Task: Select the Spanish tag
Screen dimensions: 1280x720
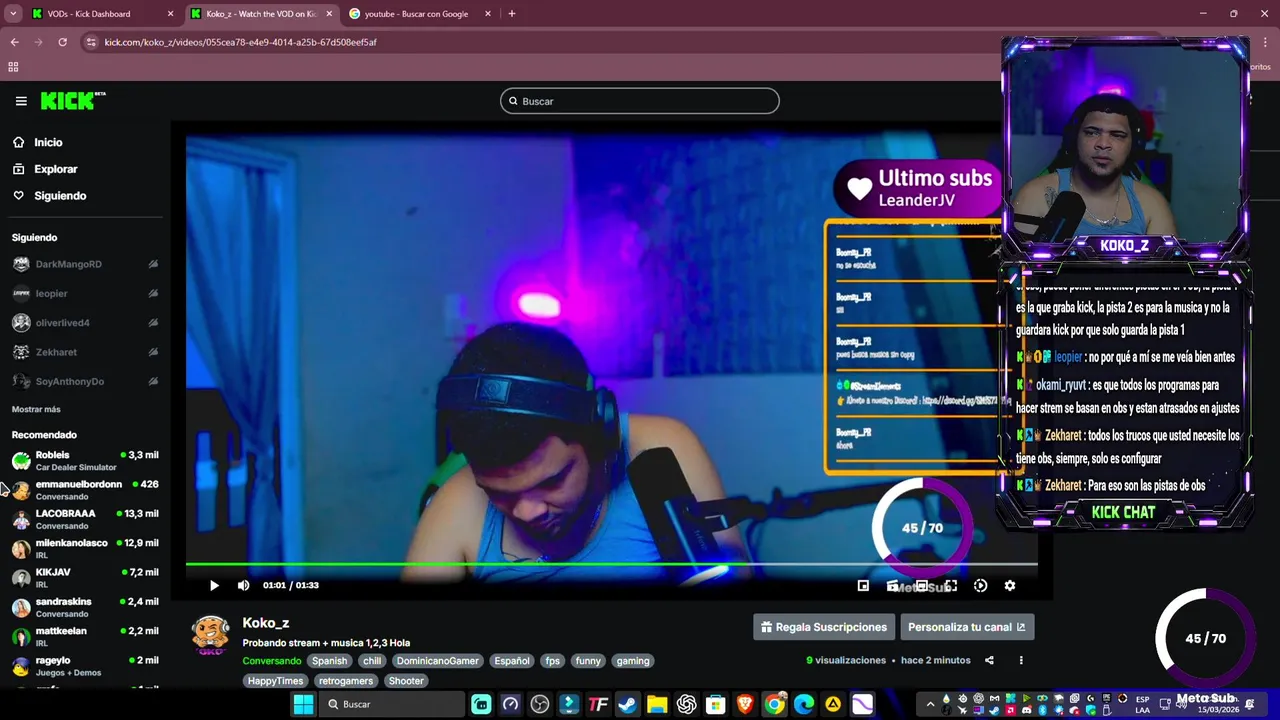Action: [329, 661]
